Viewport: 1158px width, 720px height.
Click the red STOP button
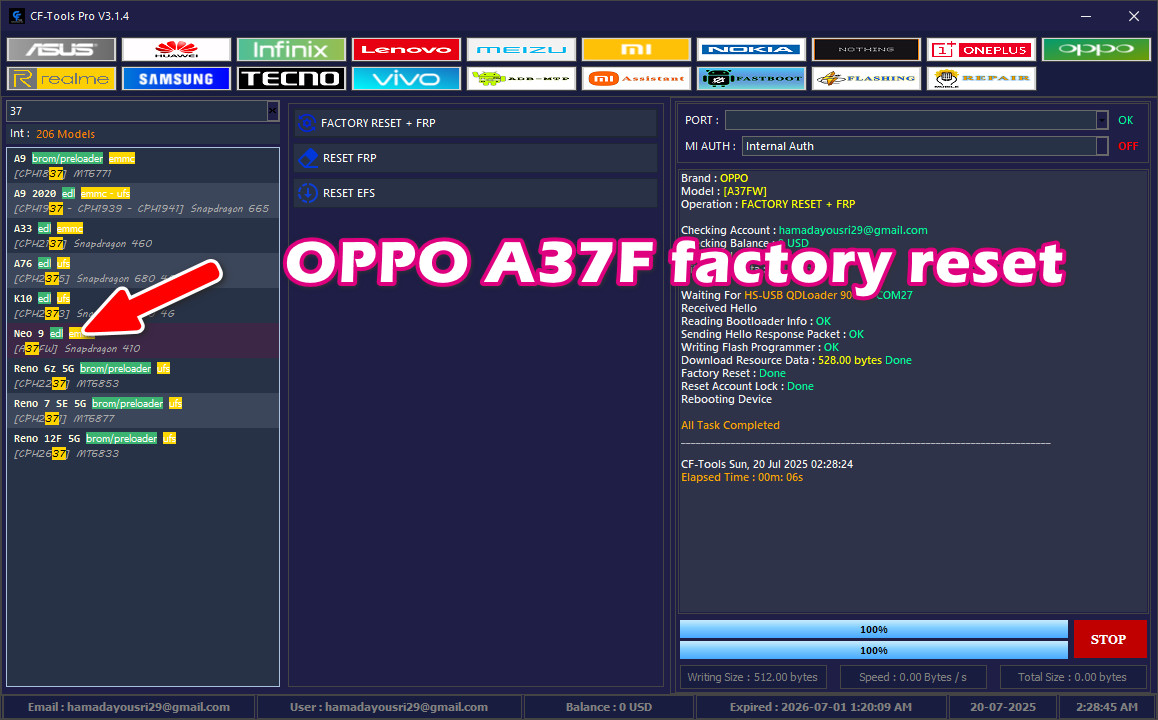pos(1109,640)
